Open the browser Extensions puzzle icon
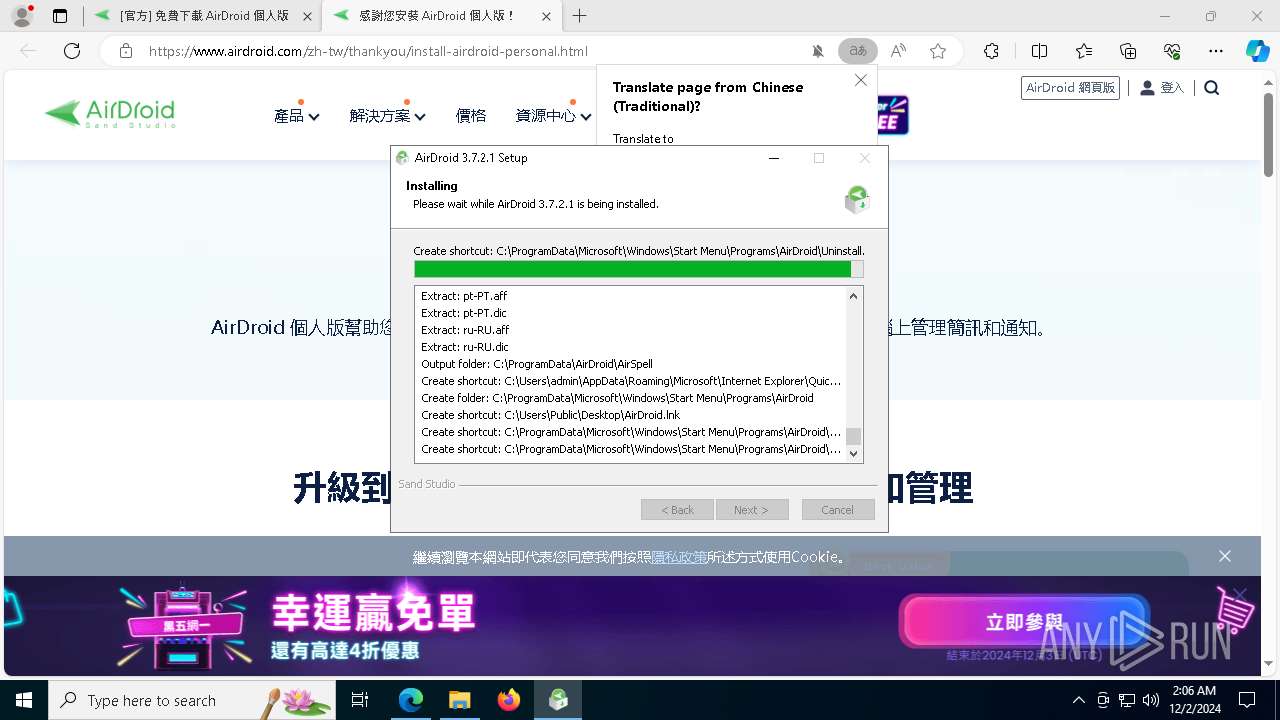 point(991,51)
